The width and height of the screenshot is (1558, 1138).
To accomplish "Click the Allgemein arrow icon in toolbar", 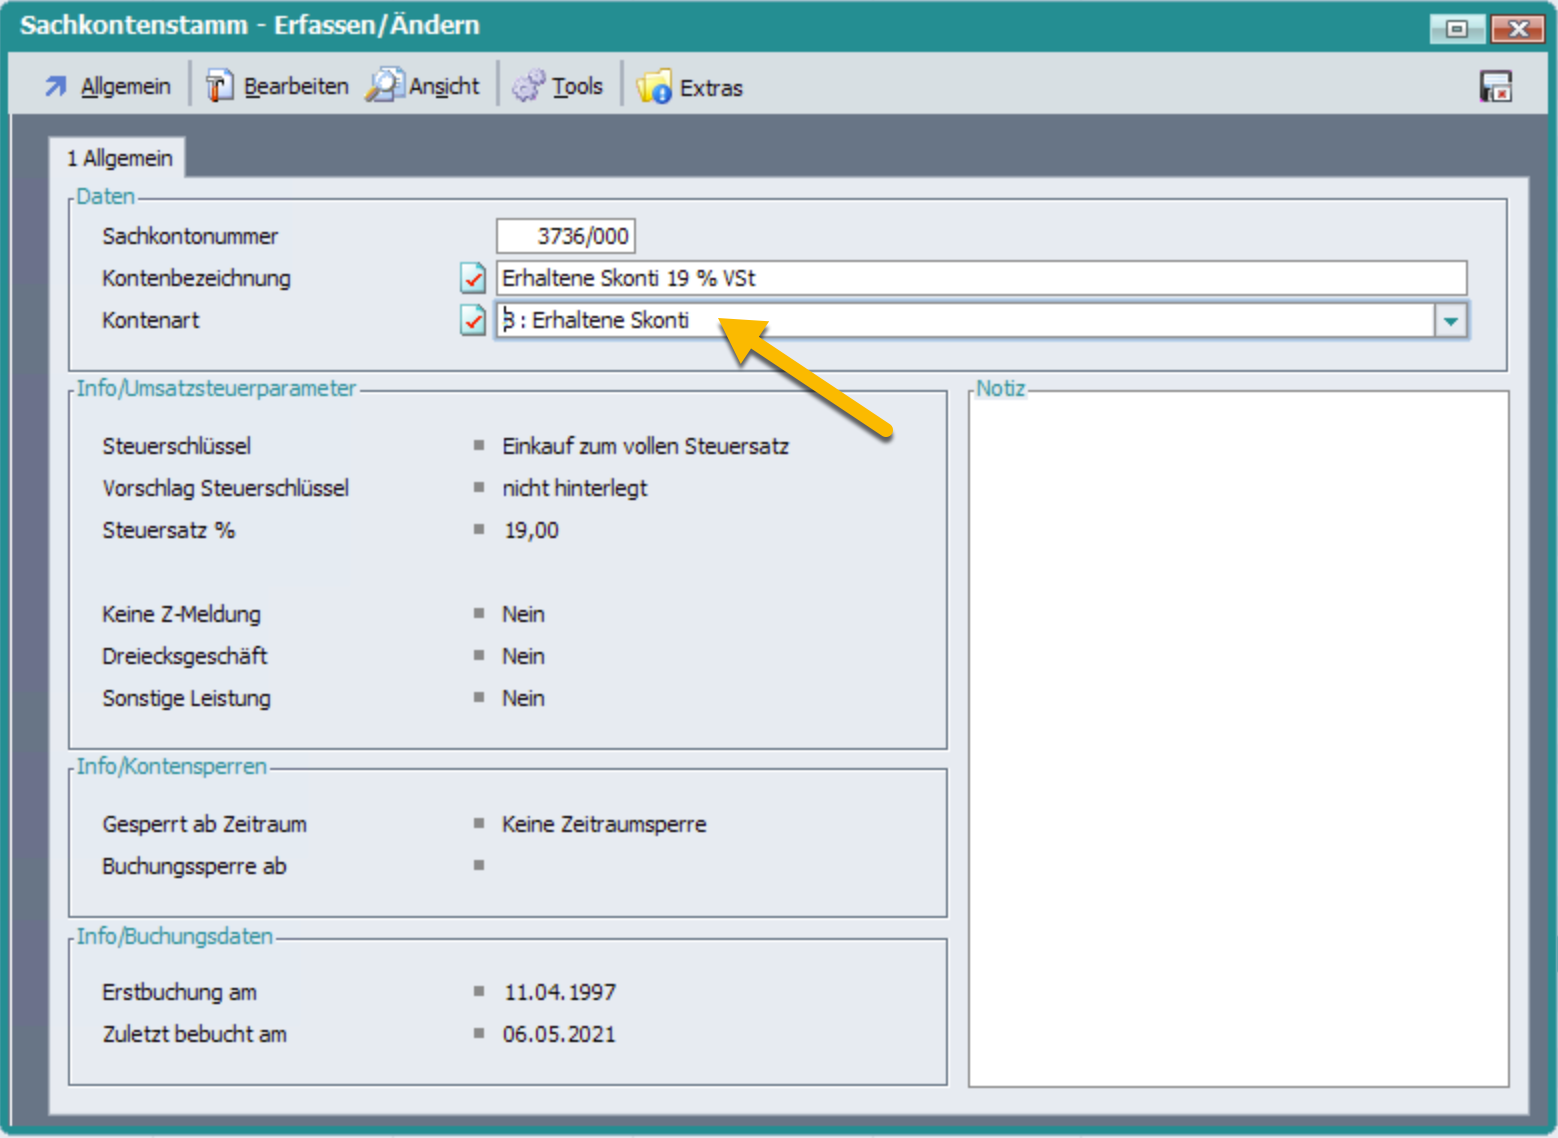I will [56, 87].
